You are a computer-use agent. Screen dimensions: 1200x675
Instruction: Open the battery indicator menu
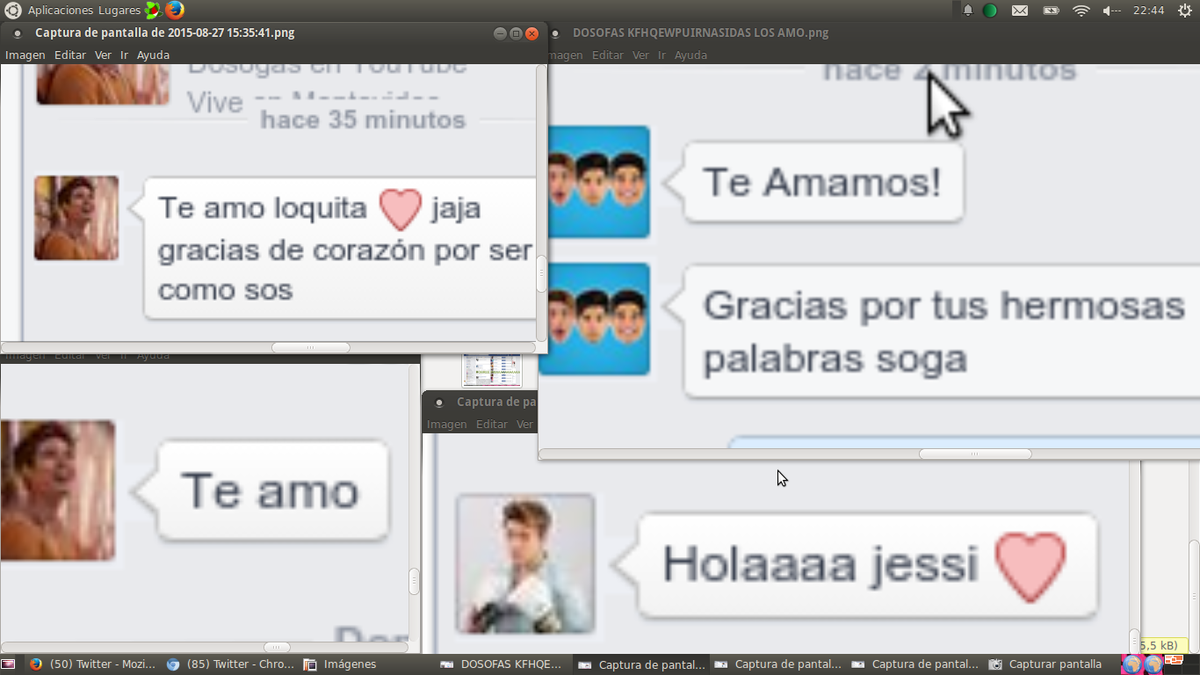click(1050, 10)
